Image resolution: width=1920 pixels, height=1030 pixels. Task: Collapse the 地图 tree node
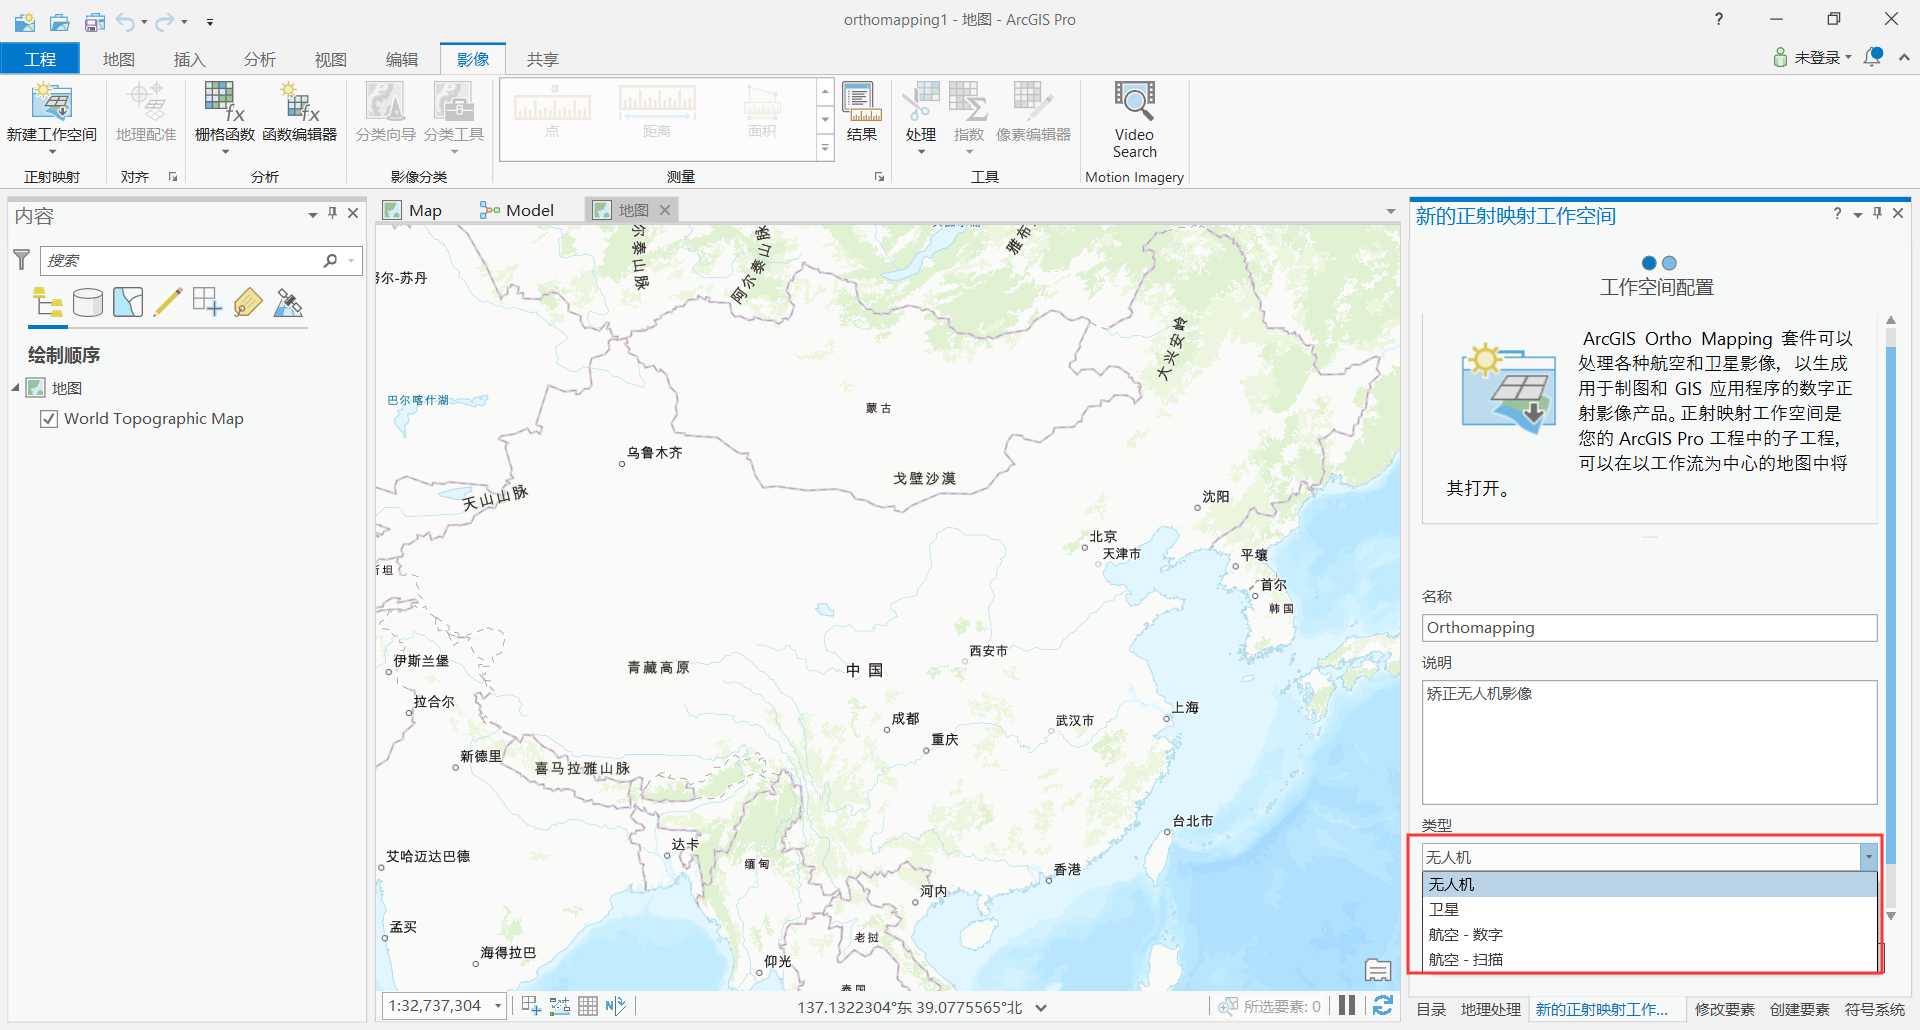click(x=15, y=388)
